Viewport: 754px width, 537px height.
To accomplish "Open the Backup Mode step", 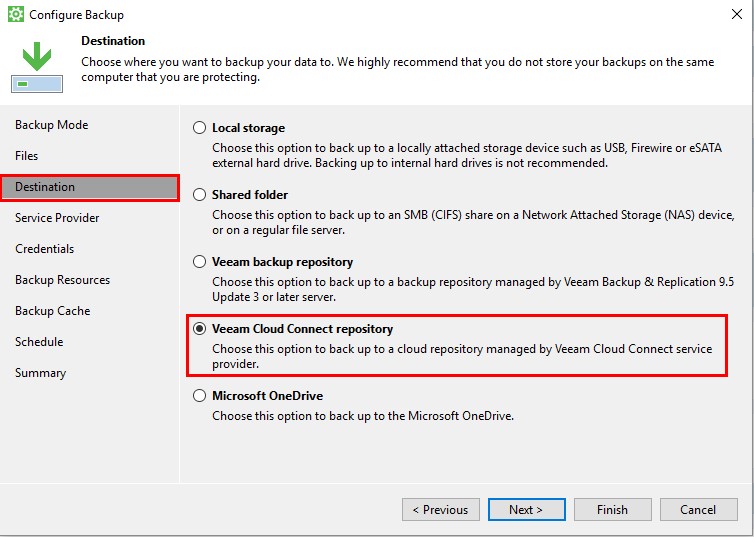I will (x=51, y=125).
